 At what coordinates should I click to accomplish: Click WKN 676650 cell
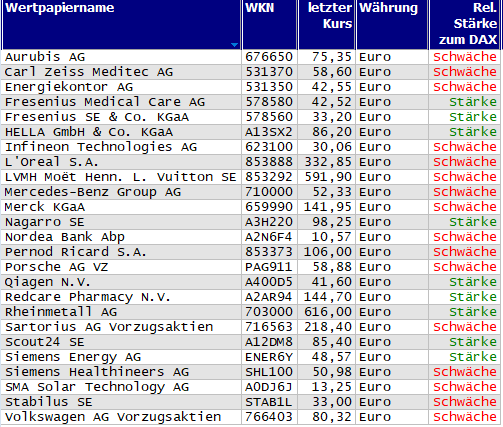click(269, 57)
